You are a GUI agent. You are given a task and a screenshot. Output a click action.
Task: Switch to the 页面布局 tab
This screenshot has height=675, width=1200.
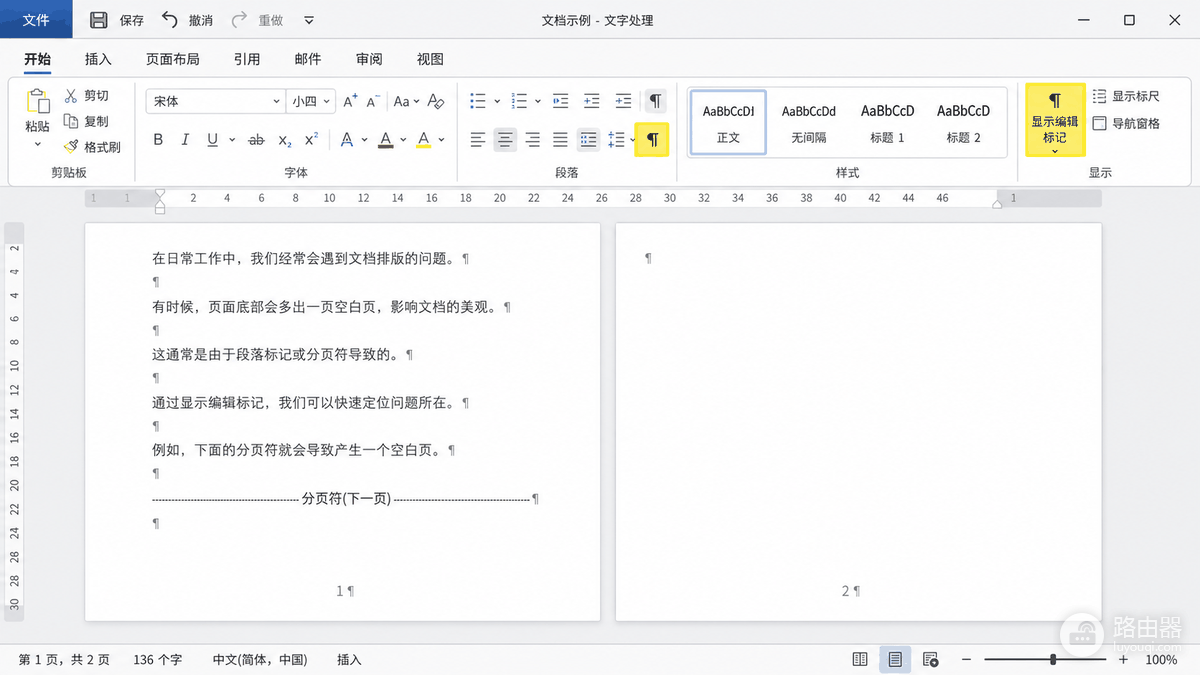[x=172, y=59]
